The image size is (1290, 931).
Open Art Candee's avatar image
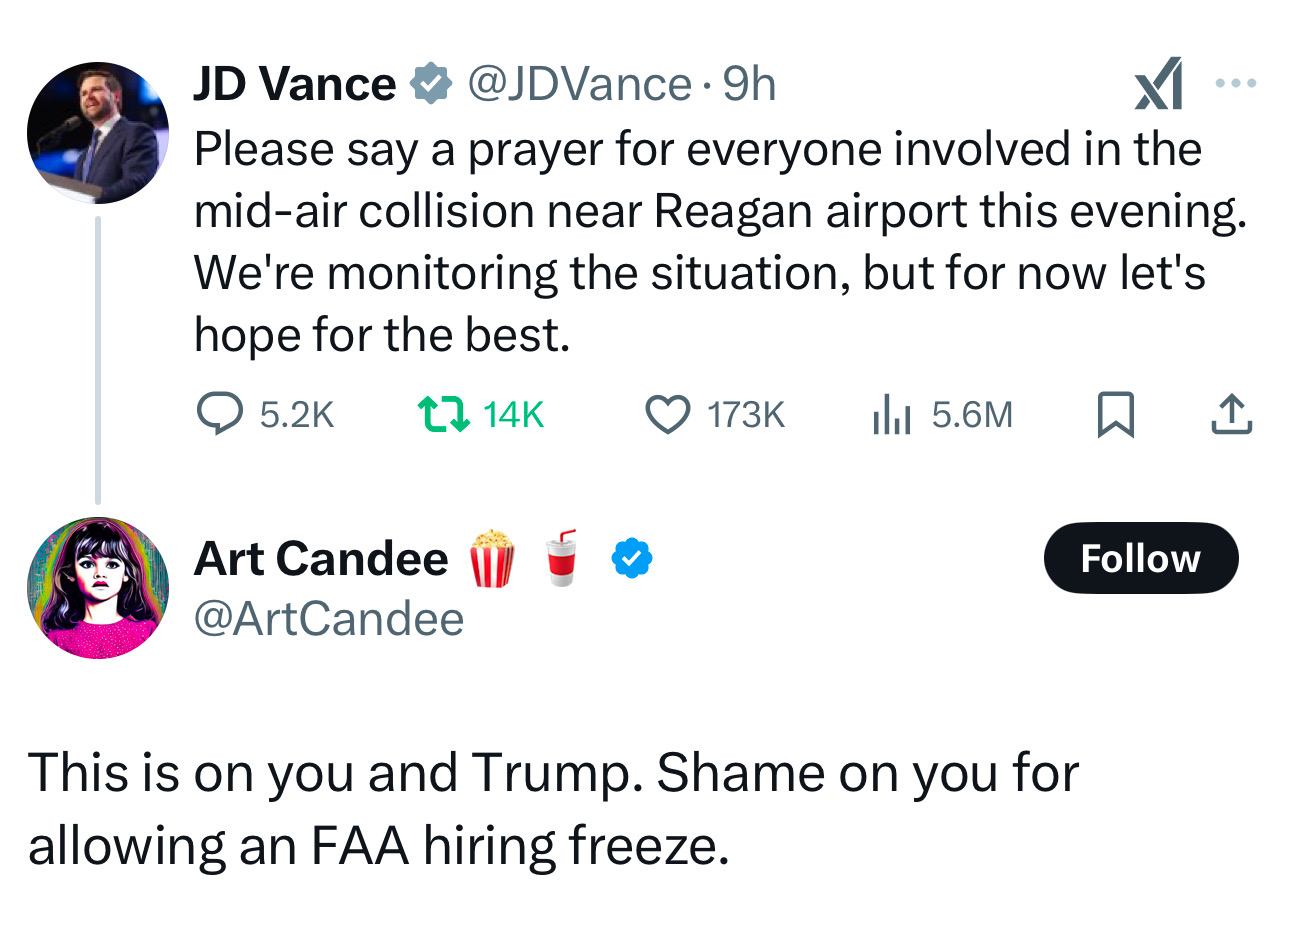pyautogui.click(x=97, y=588)
